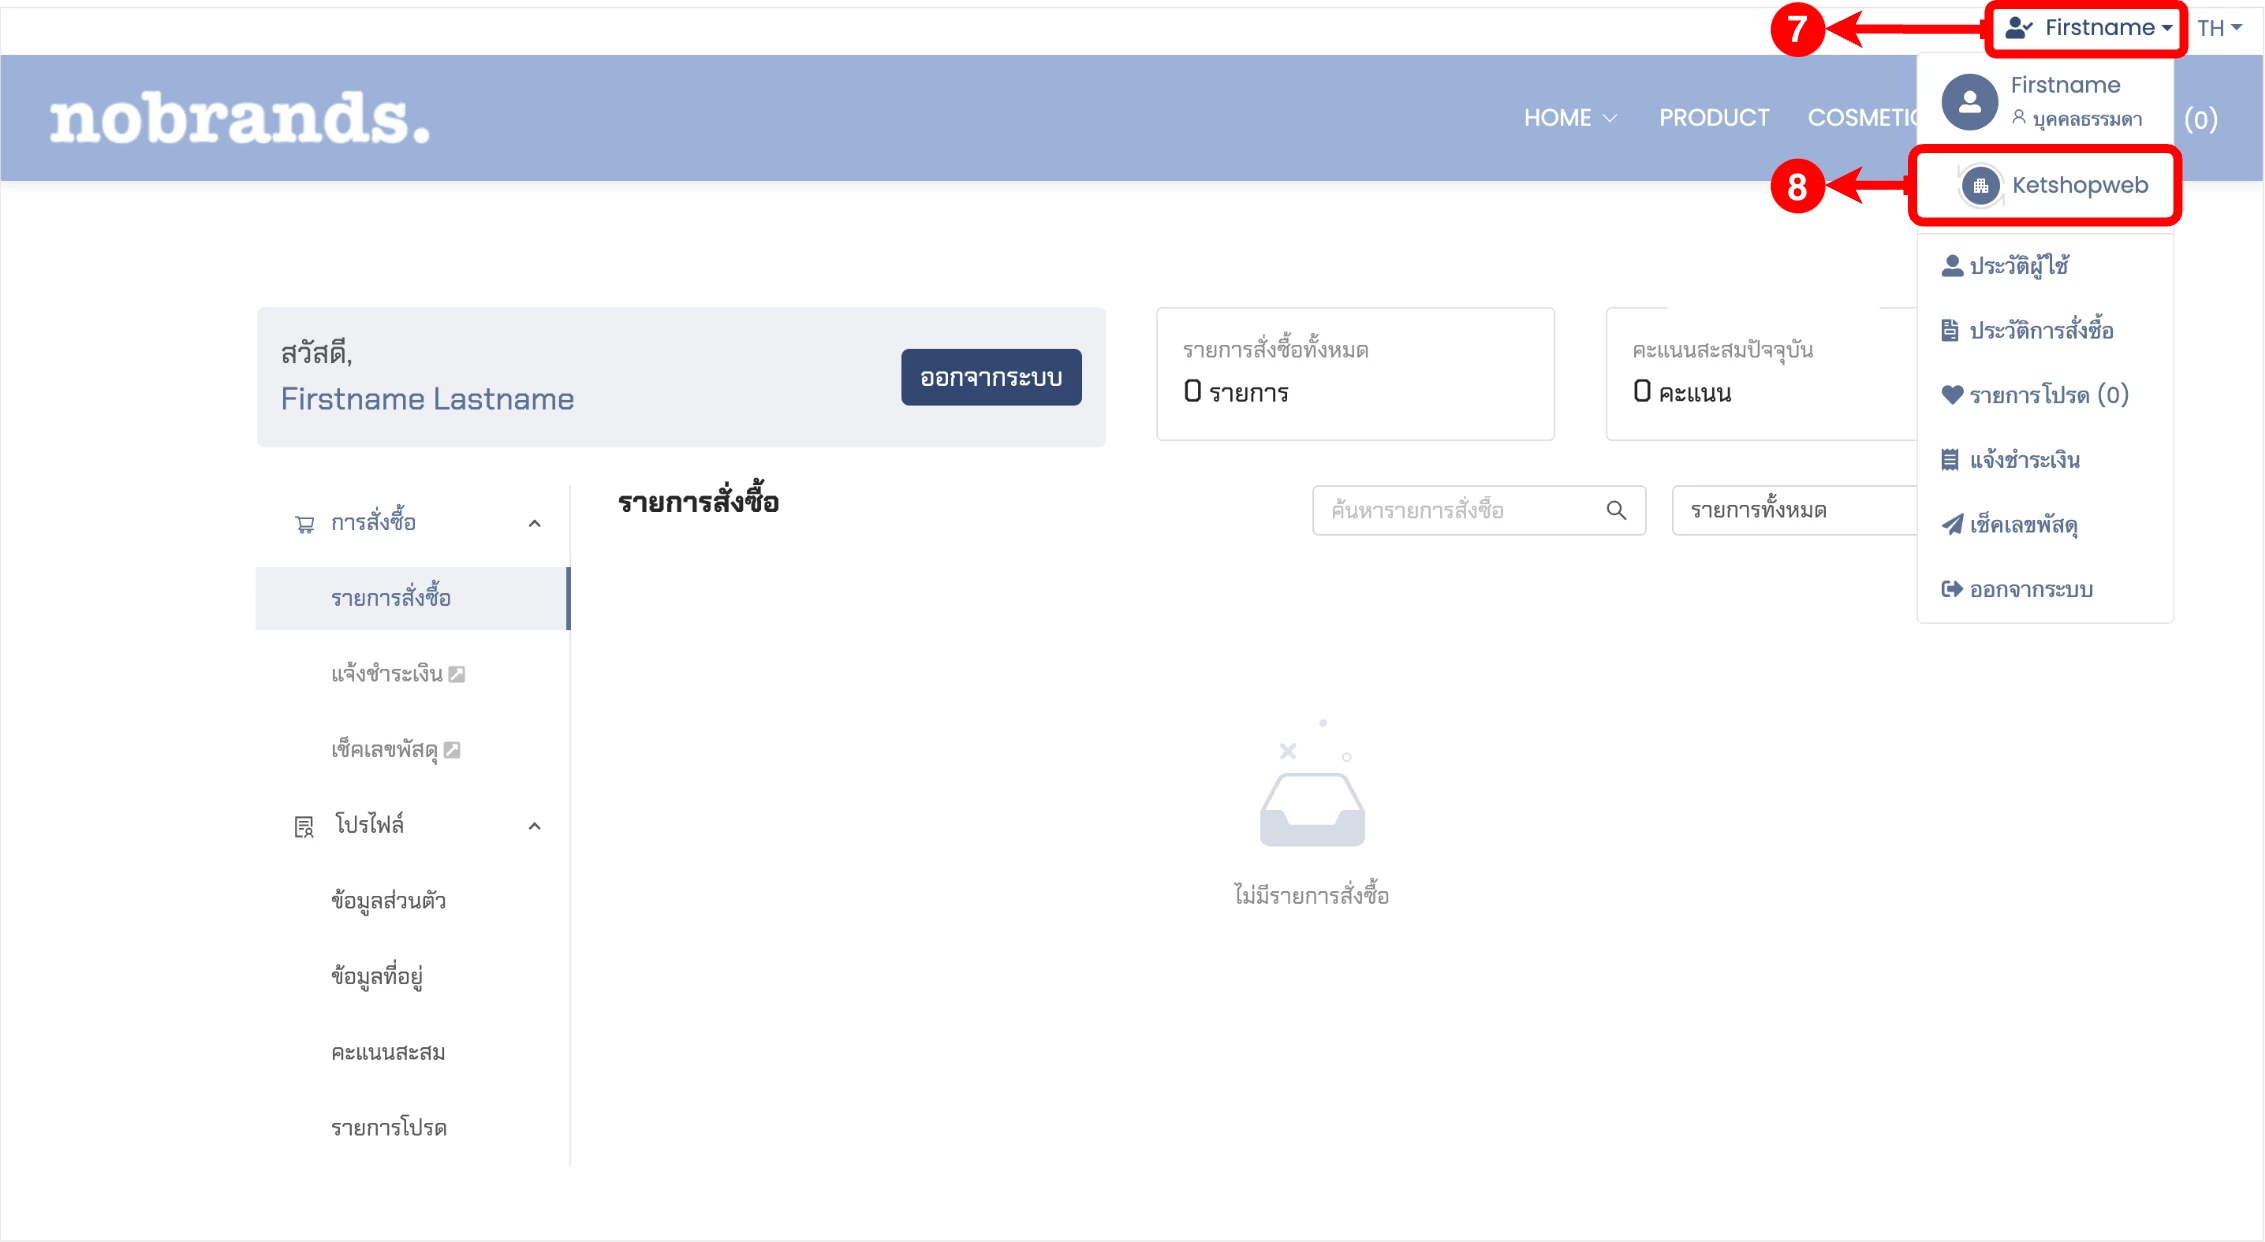Click the search magnifier icon in order search
The width and height of the screenshot is (2265, 1242).
coord(1616,511)
